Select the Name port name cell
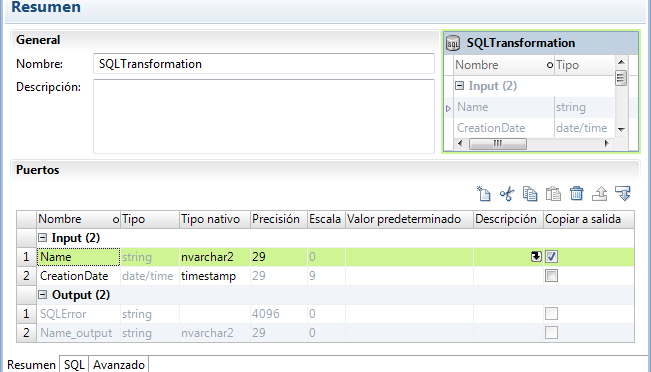 [78, 257]
